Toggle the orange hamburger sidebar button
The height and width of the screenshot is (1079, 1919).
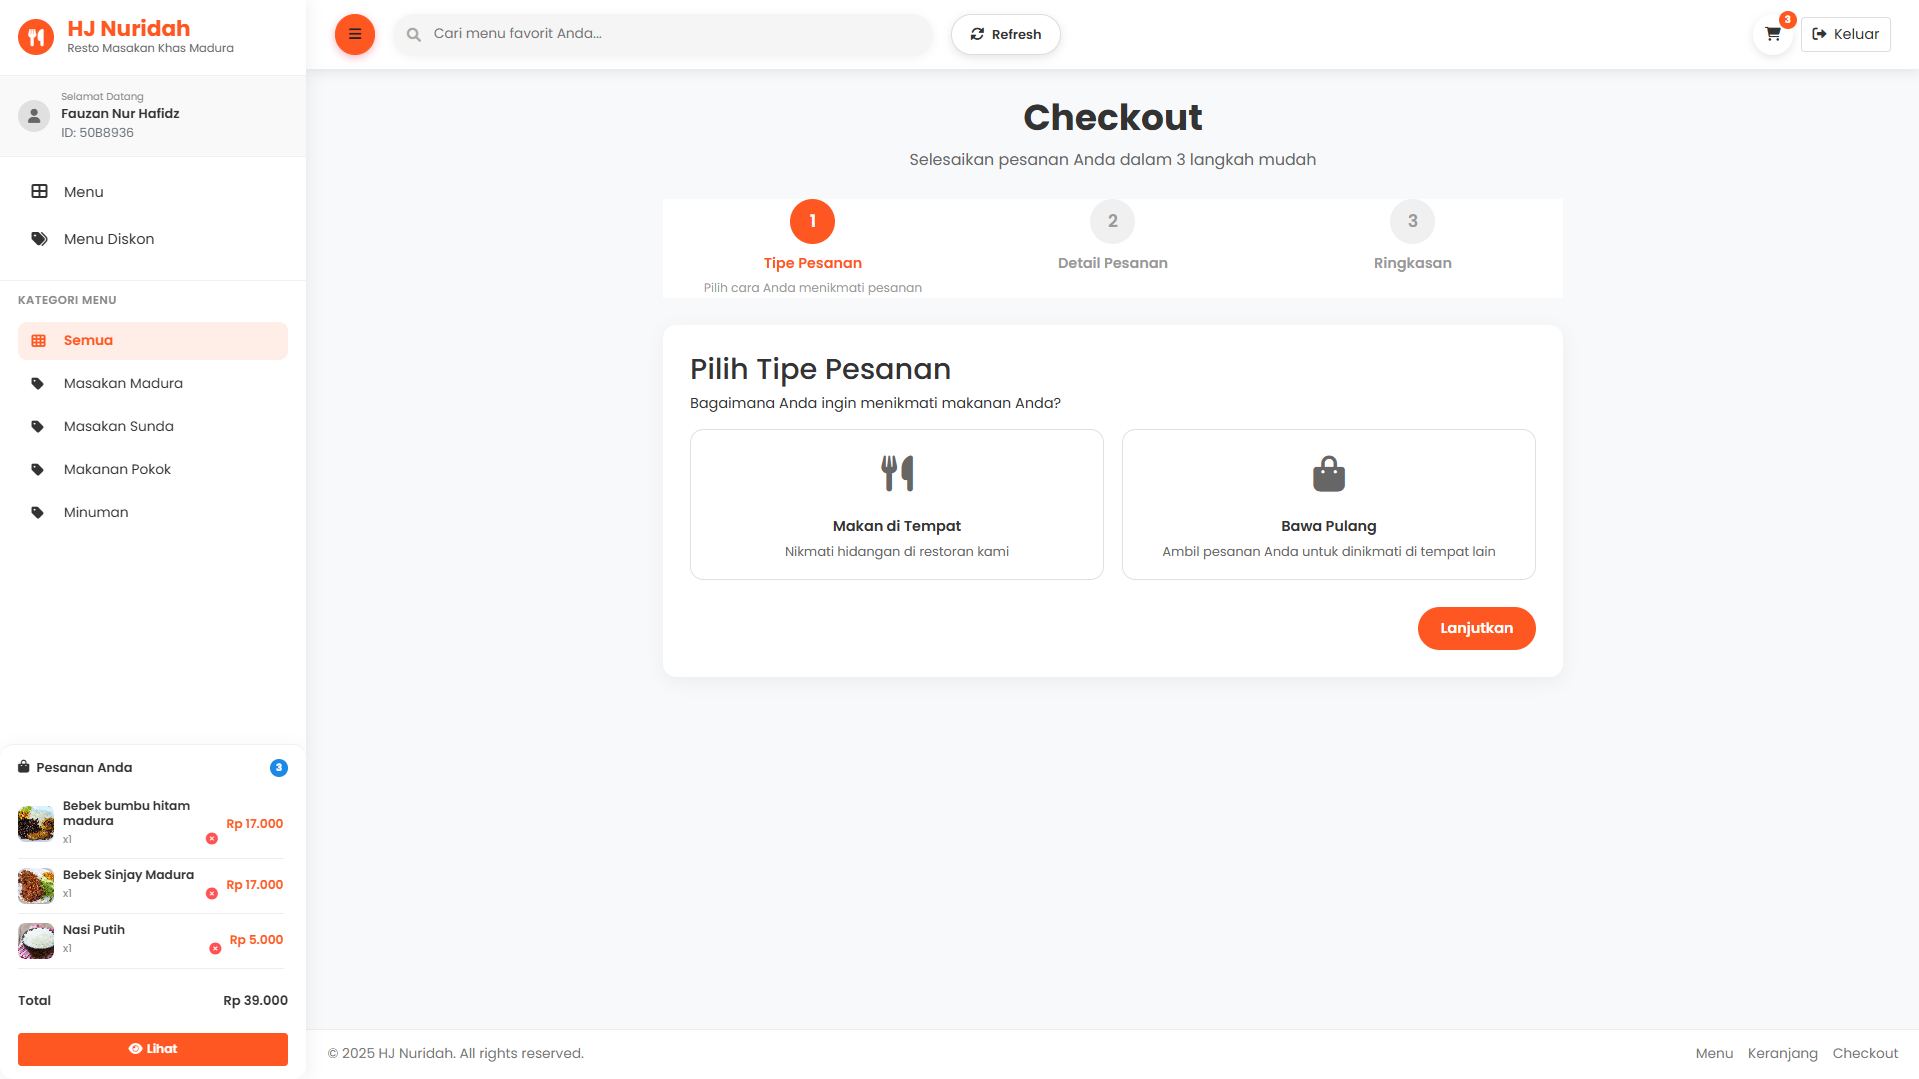pos(354,34)
